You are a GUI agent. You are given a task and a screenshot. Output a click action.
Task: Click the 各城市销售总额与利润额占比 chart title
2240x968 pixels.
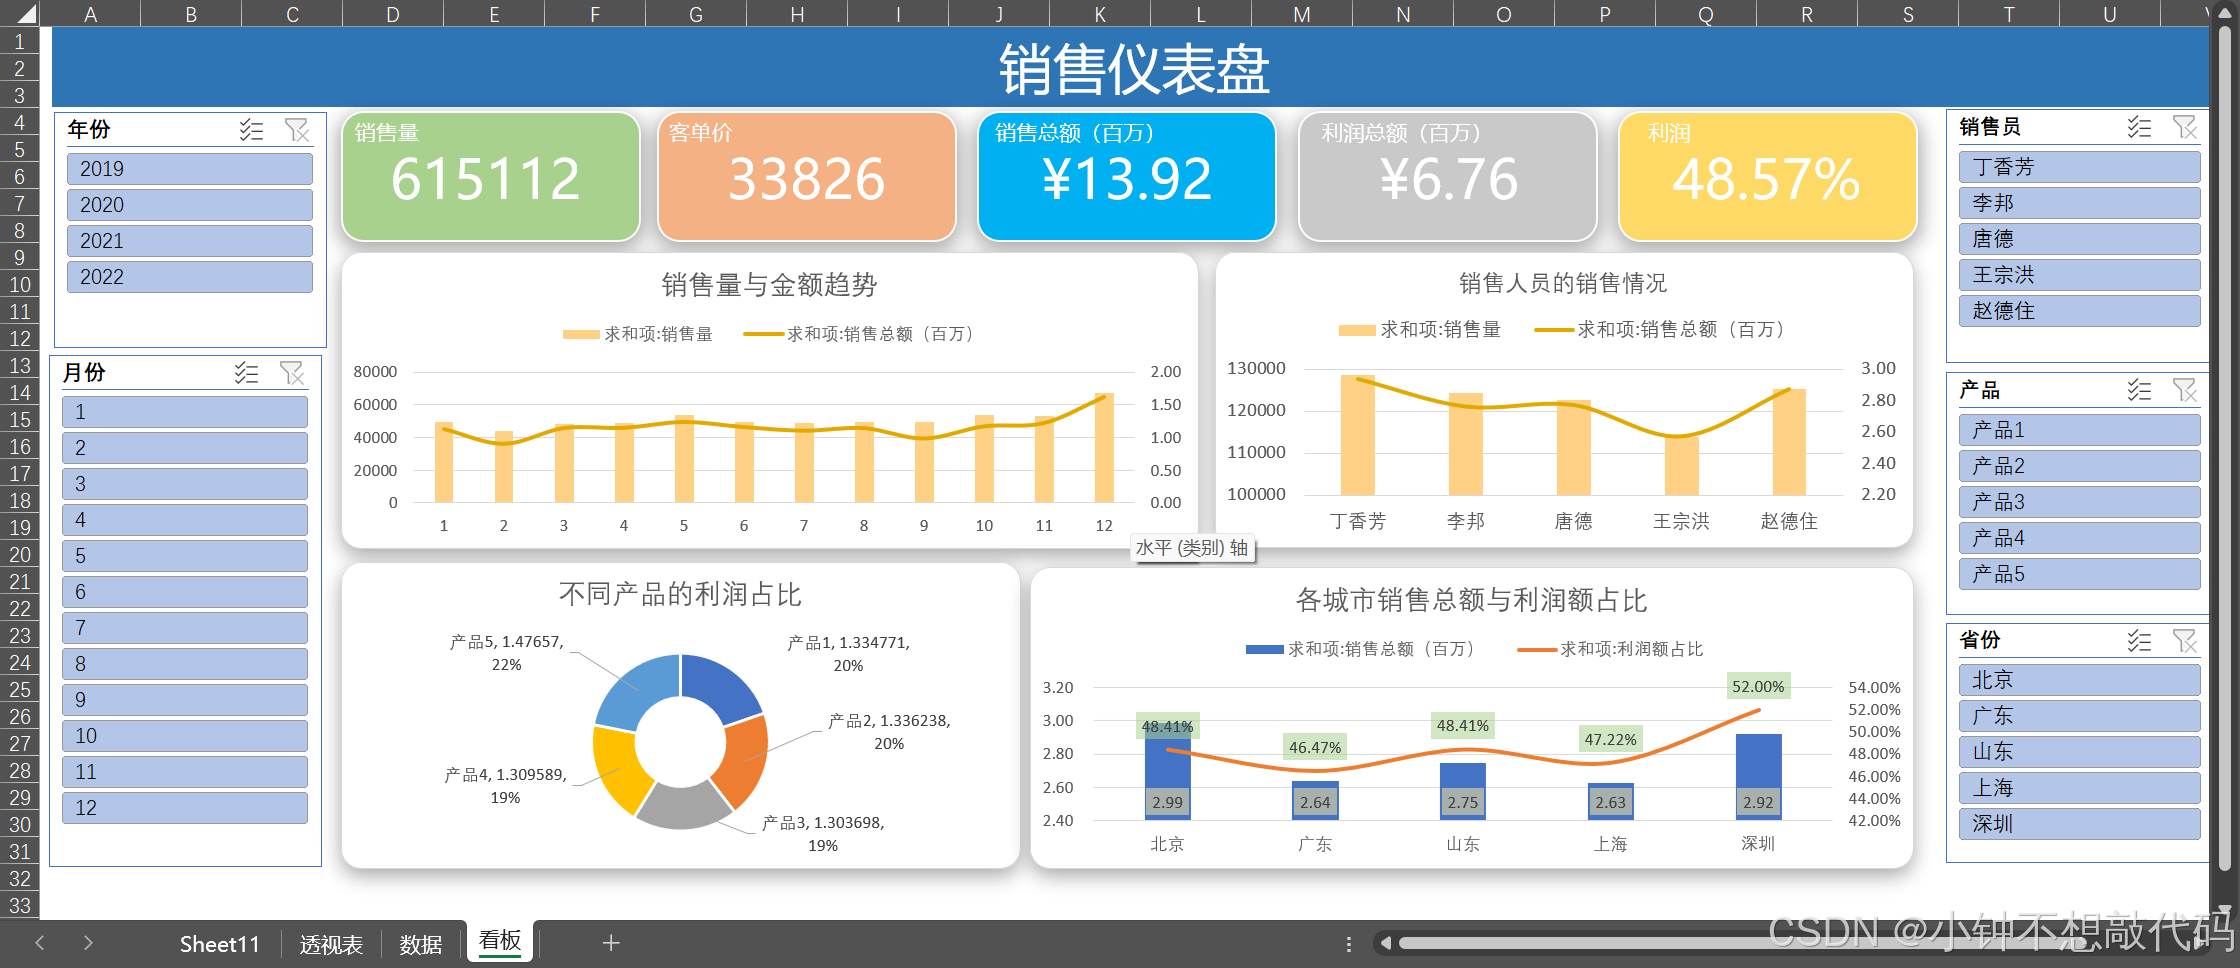1471,600
